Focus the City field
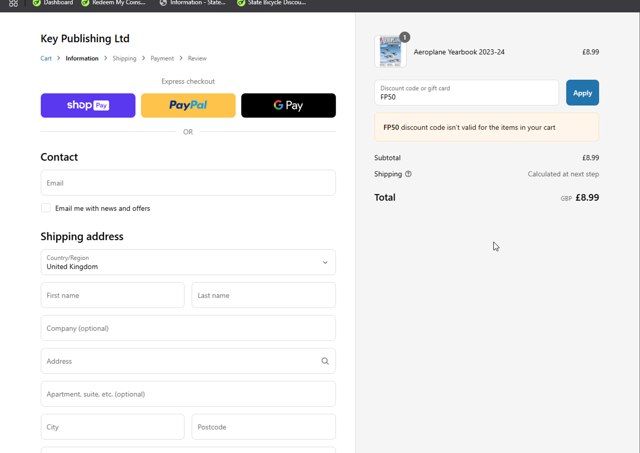 [112, 427]
